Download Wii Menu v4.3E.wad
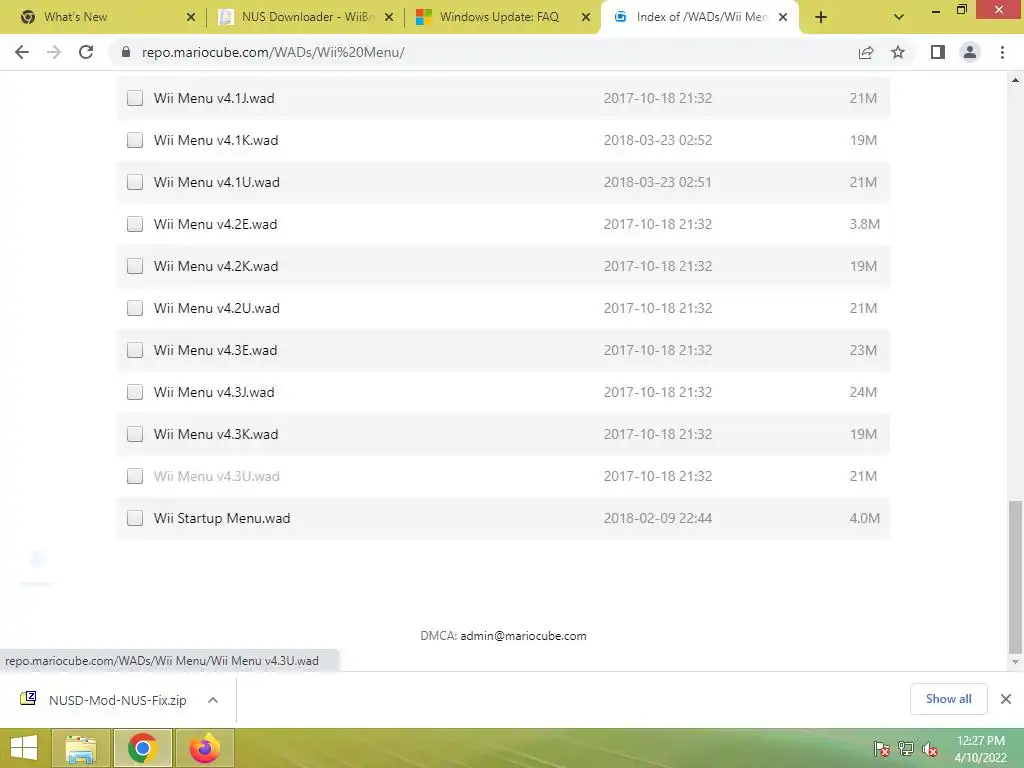Screen dimensions: 1024x768 coord(216,350)
